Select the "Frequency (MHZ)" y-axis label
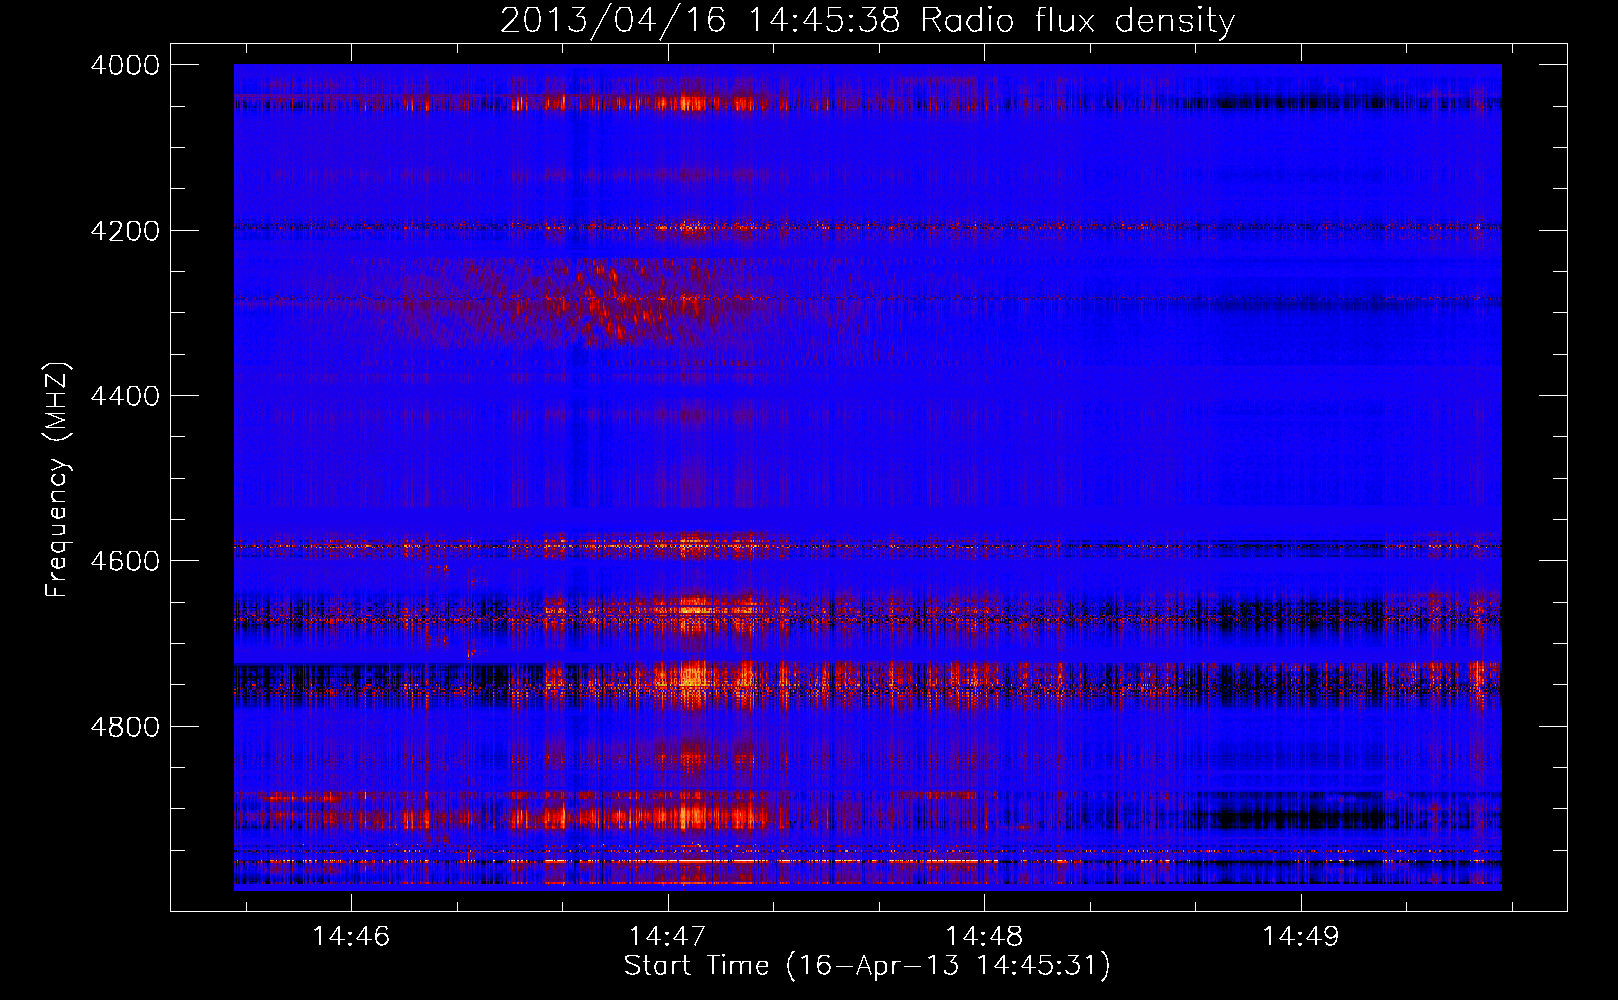This screenshot has height=1000, width=1618. tap(56, 480)
